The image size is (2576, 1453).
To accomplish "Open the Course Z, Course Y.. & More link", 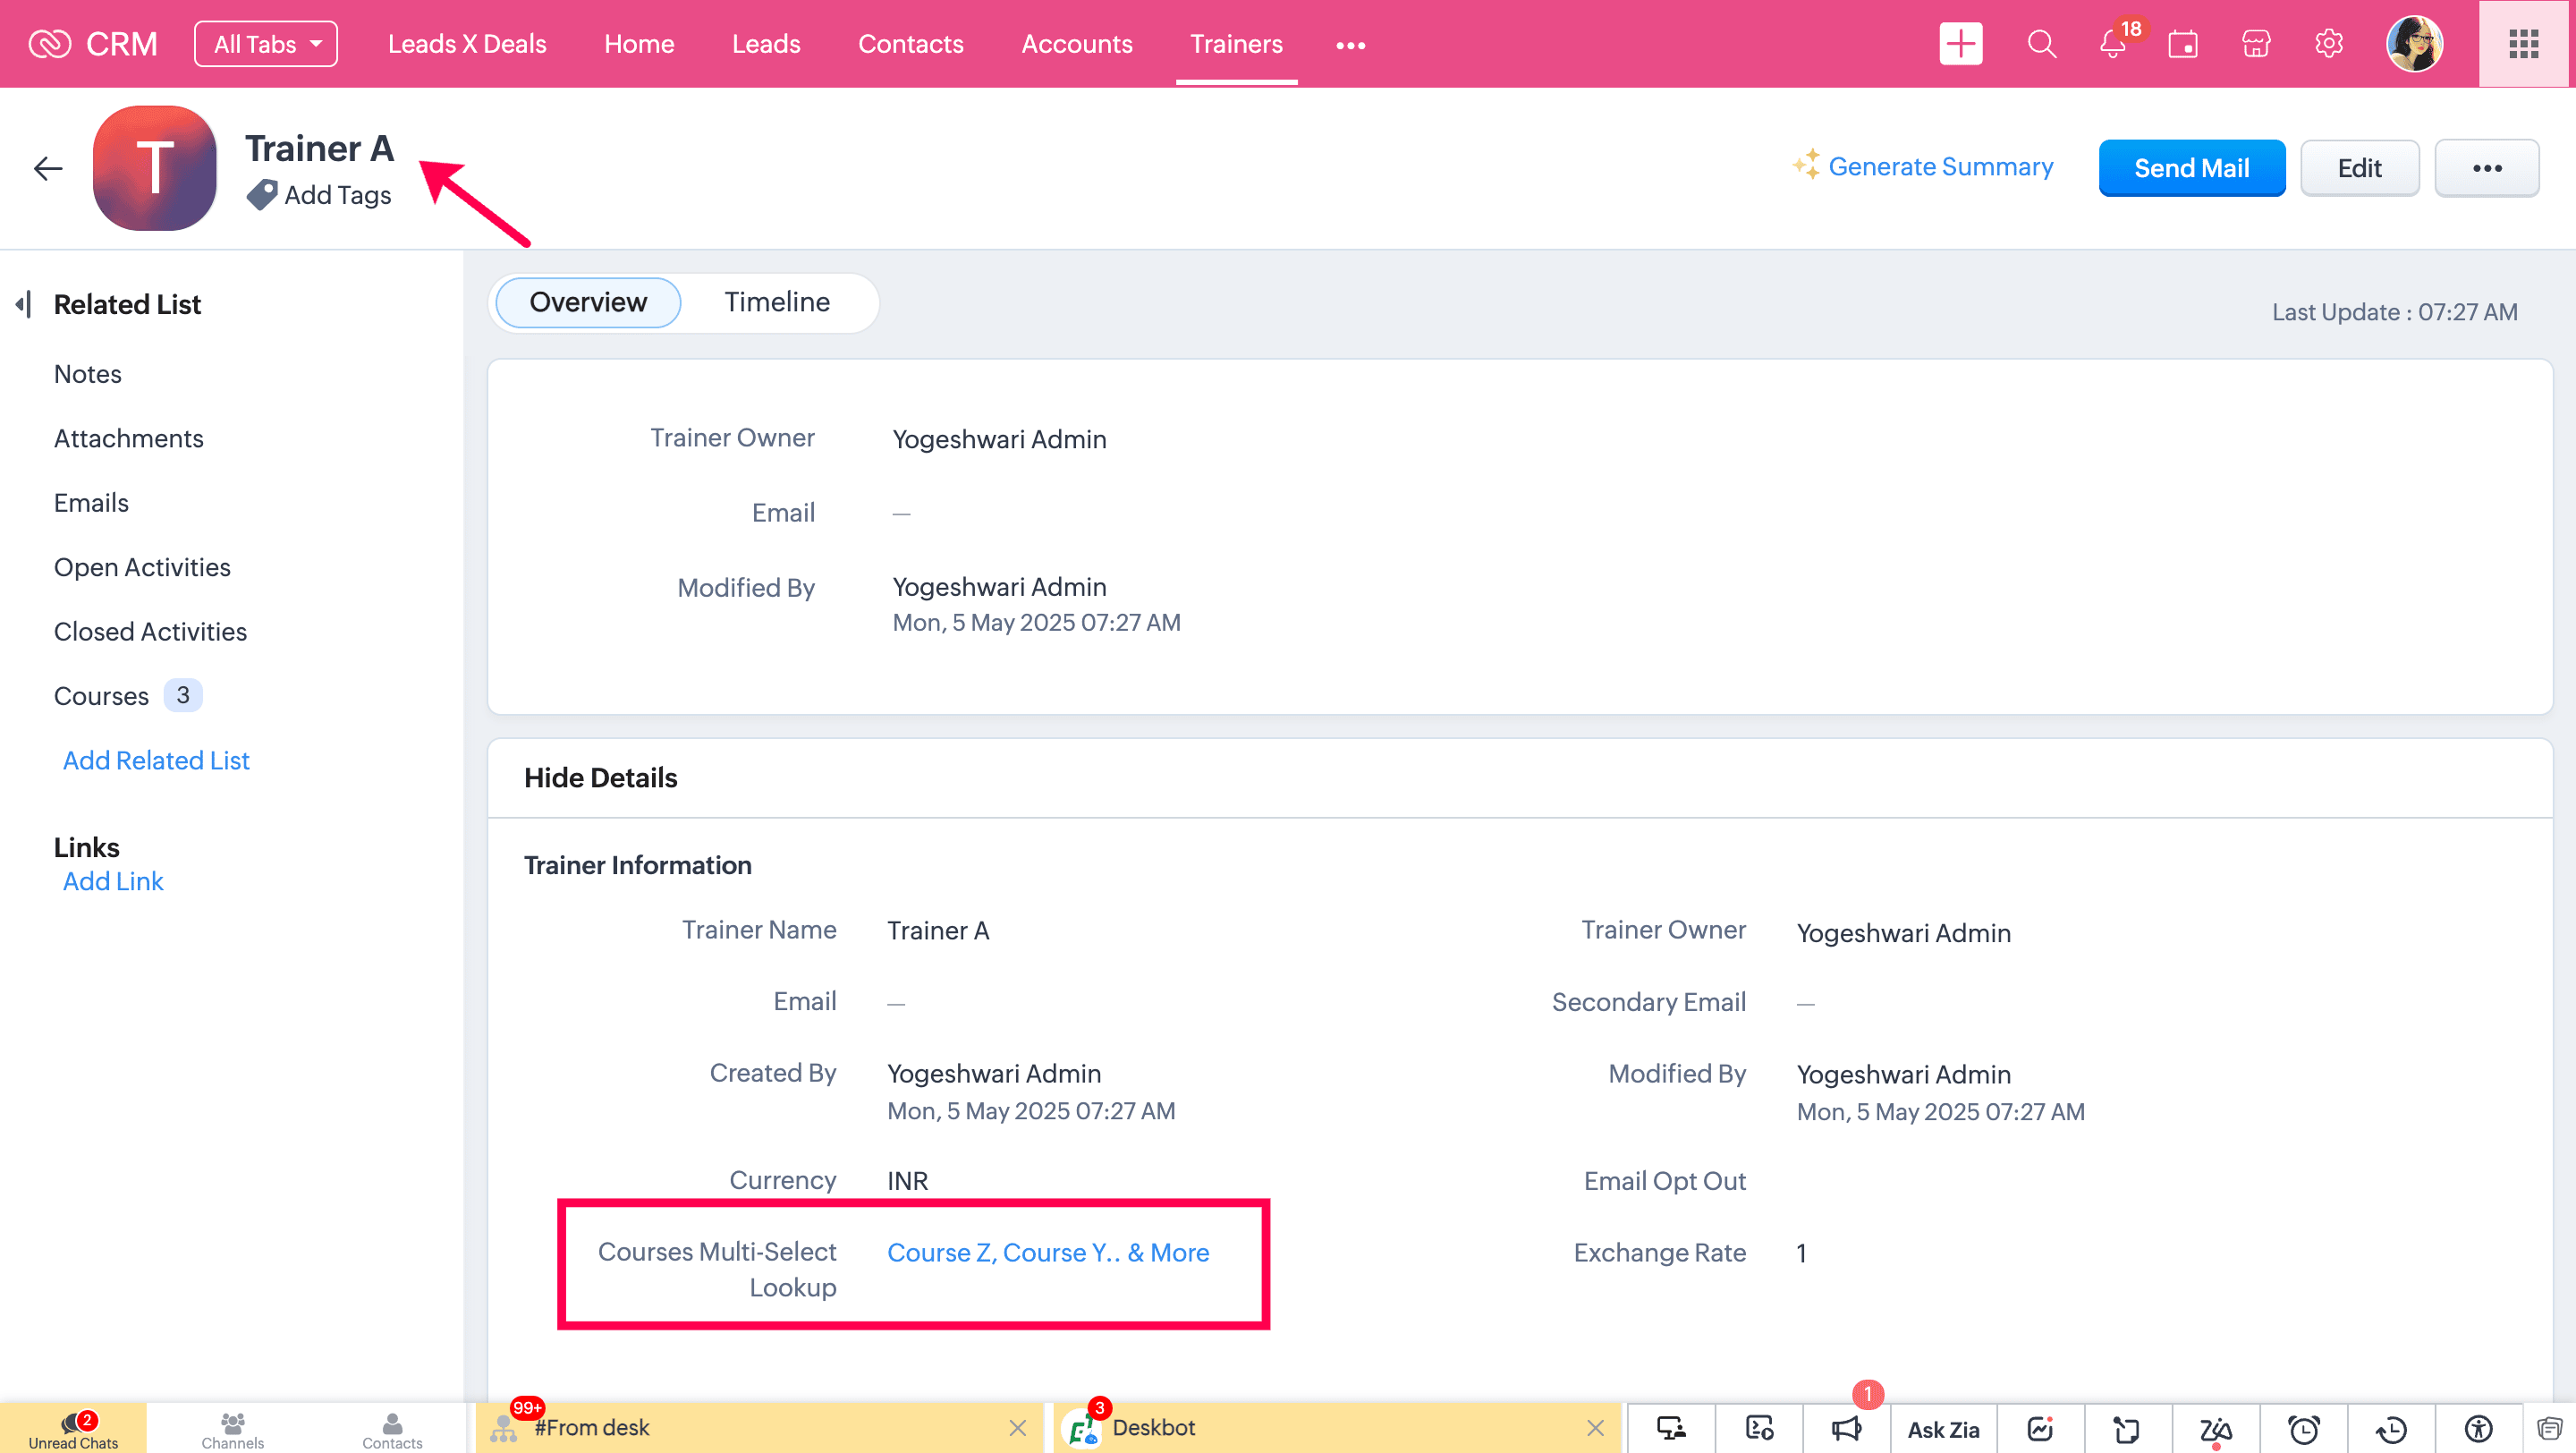I will pyautogui.click(x=1047, y=1252).
